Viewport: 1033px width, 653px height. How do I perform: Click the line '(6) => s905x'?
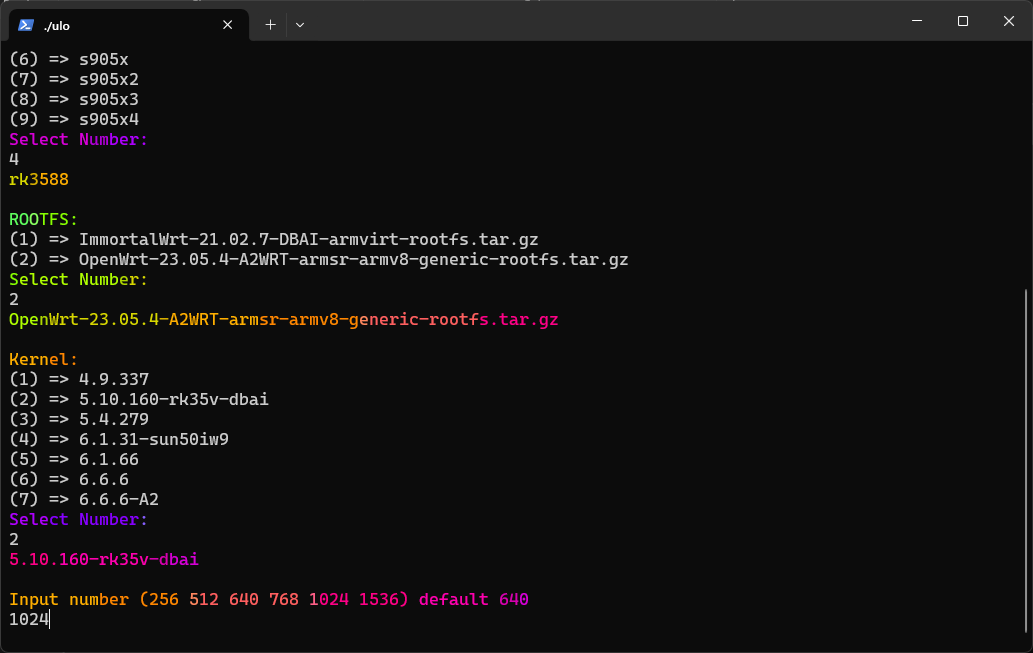pos(69,59)
